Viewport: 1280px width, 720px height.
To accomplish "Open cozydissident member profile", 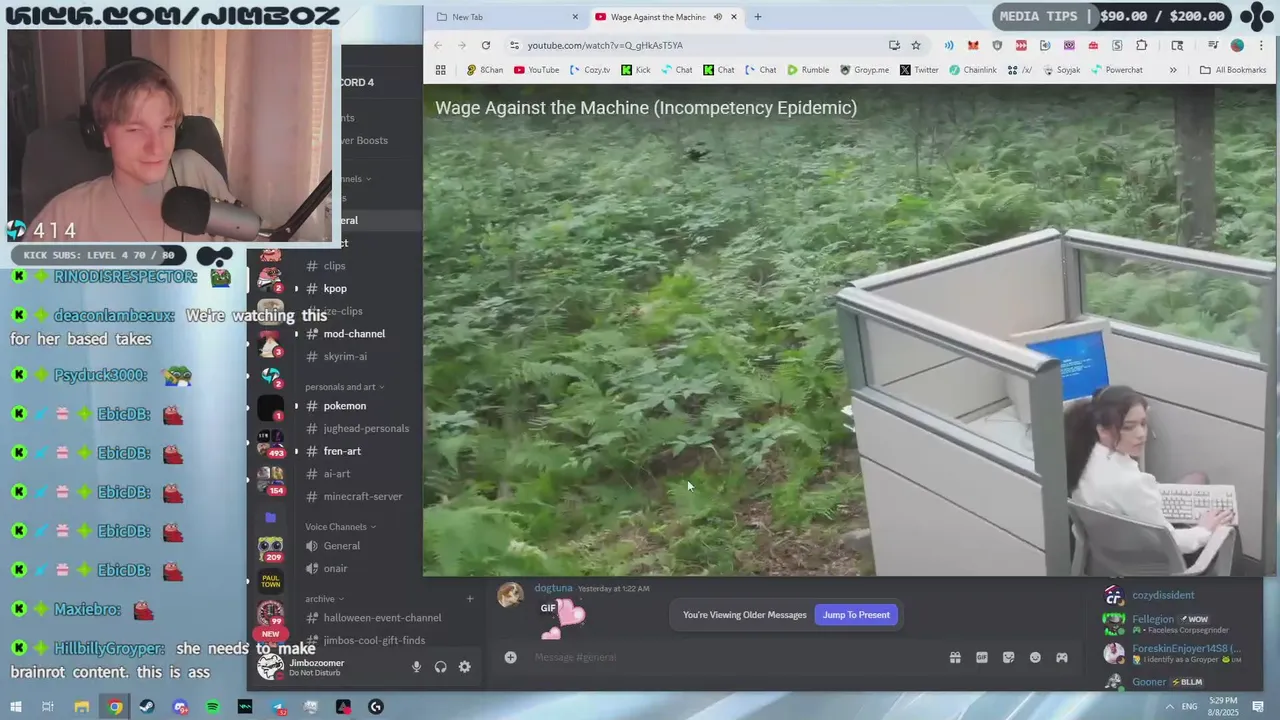I will tap(1163, 595).
